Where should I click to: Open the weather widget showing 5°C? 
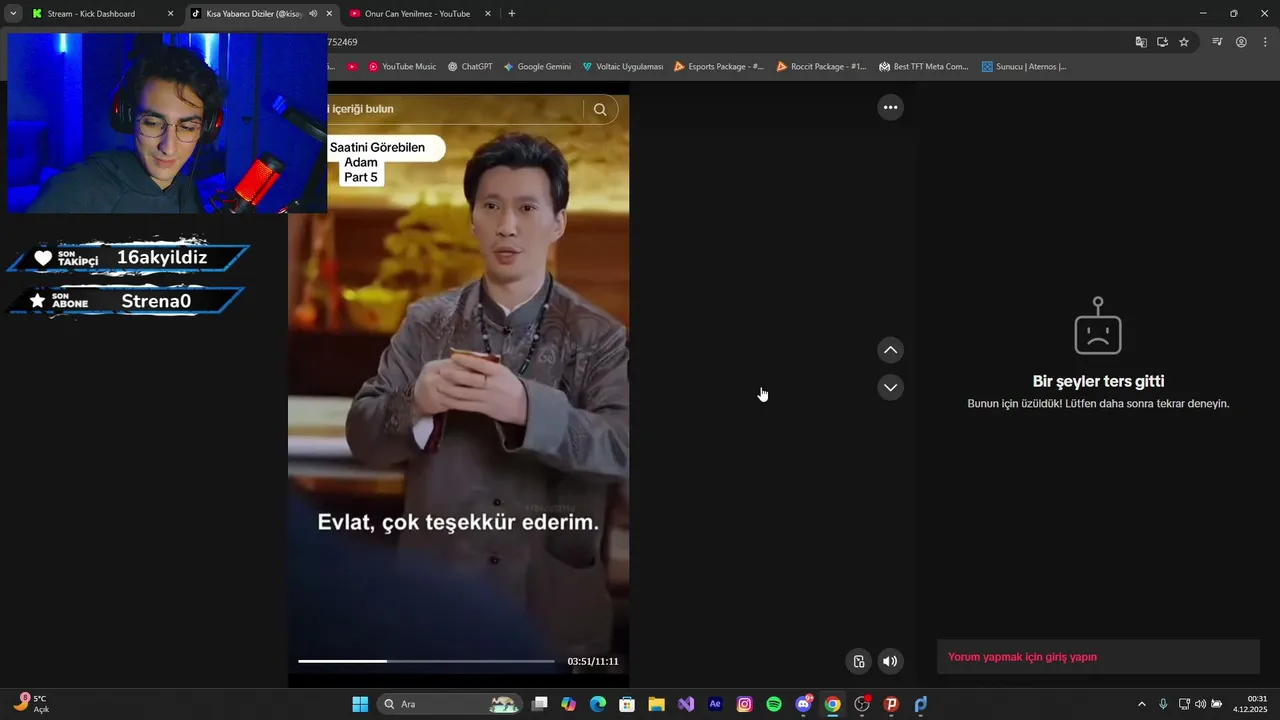[31, 704]
